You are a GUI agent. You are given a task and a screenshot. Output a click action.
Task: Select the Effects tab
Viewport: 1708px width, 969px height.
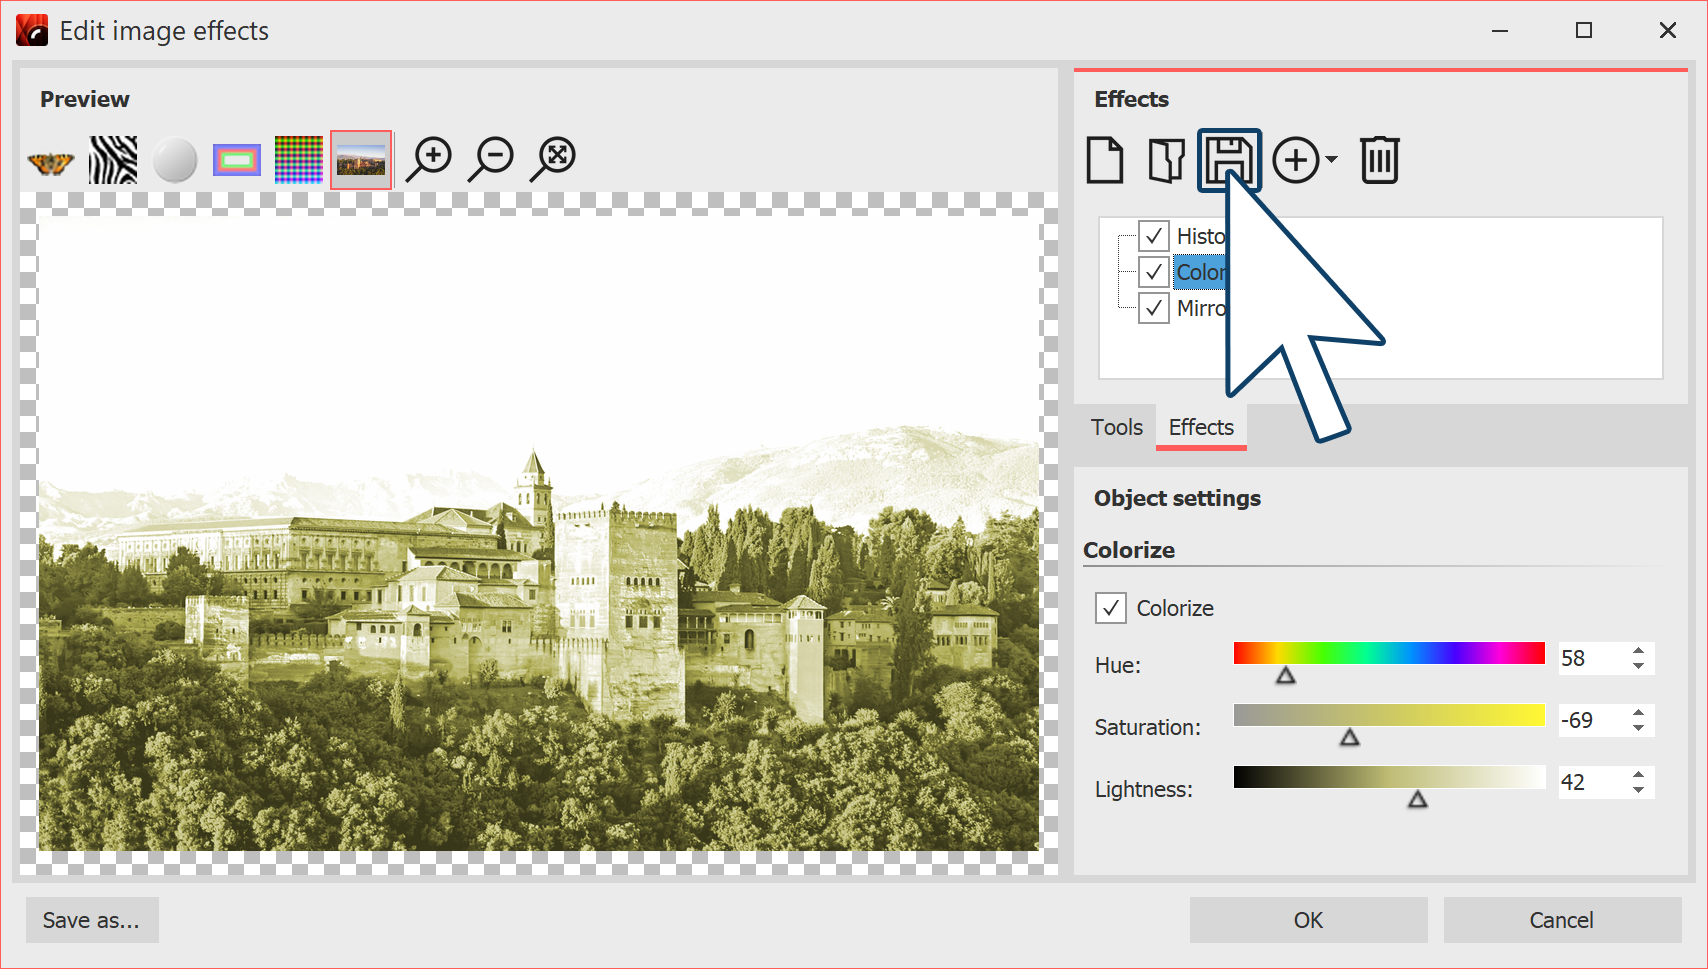click(x=1201, y=427)
